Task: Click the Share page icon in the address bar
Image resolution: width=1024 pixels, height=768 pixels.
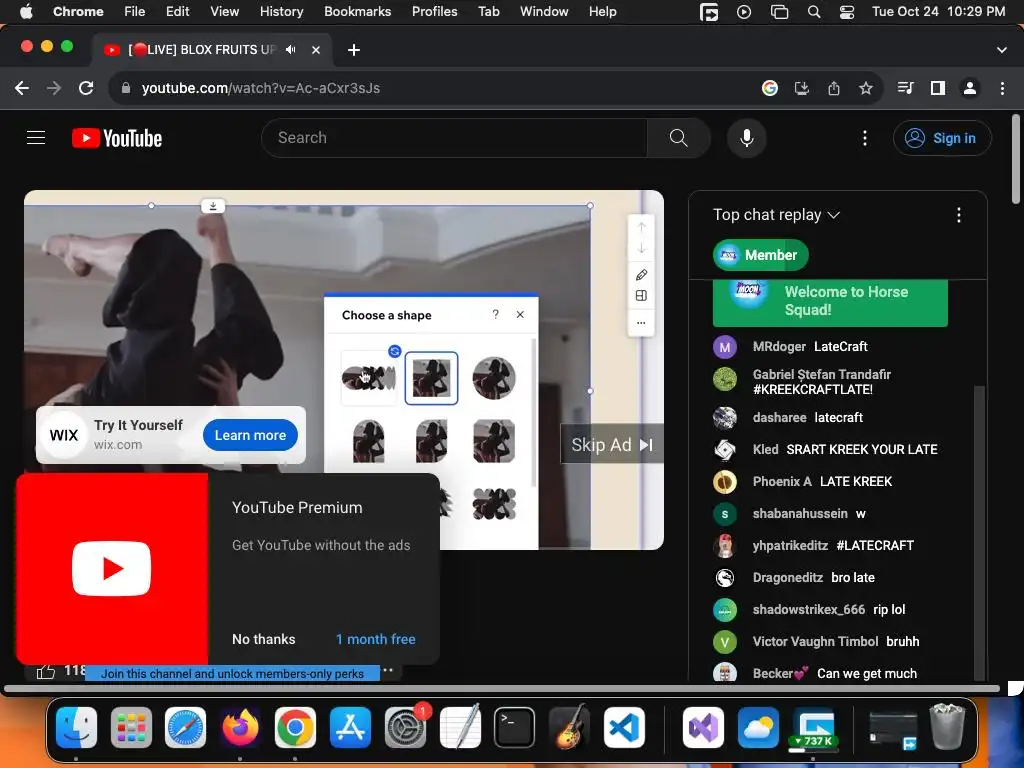Action: pos(834,88)
